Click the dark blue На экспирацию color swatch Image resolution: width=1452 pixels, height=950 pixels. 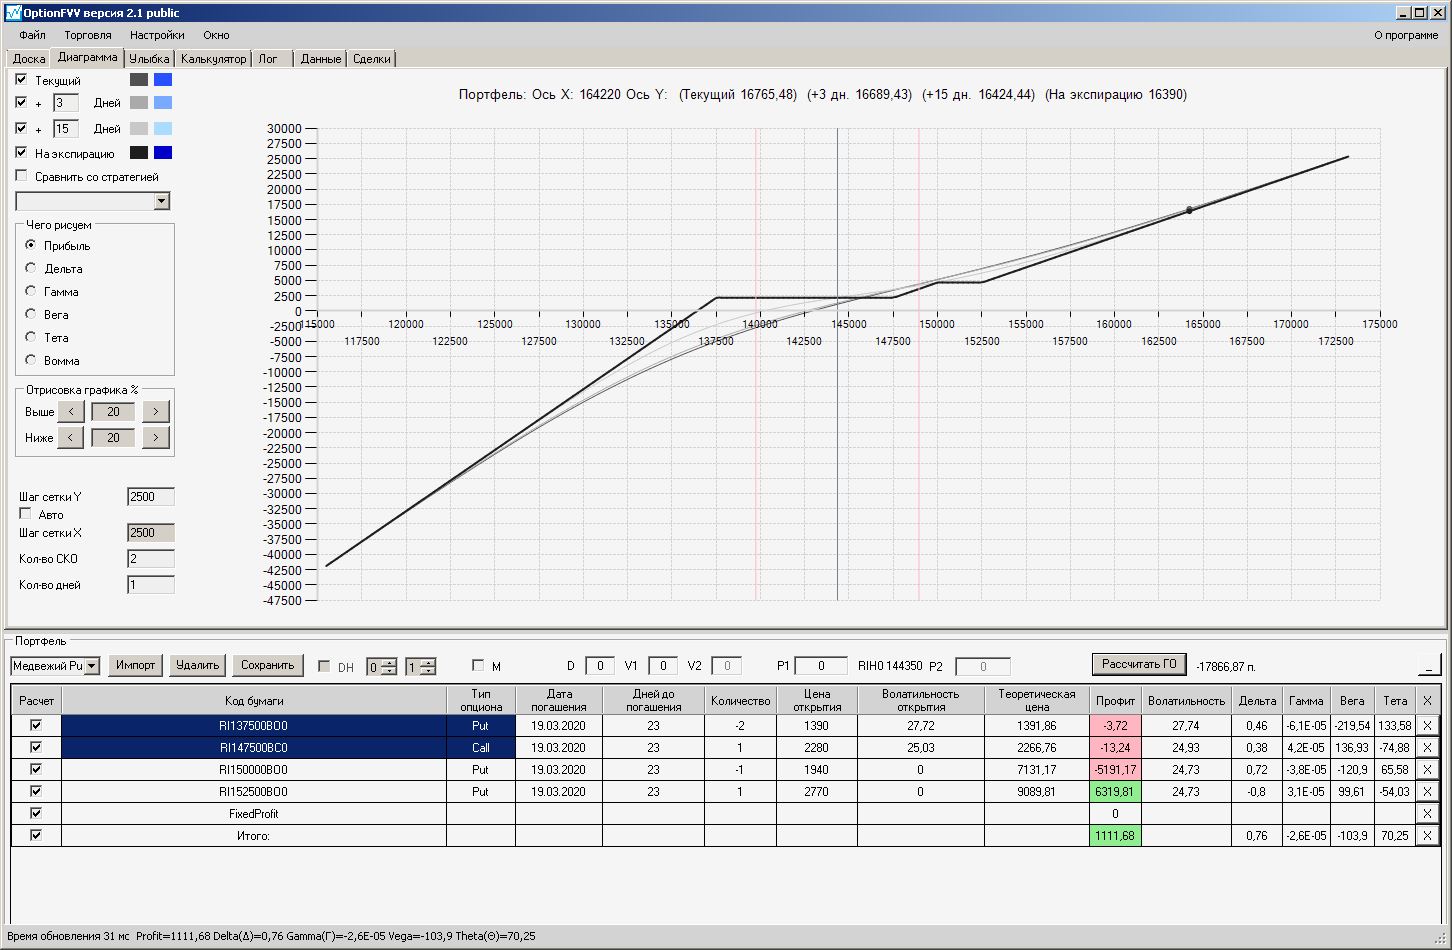point(163,153)
